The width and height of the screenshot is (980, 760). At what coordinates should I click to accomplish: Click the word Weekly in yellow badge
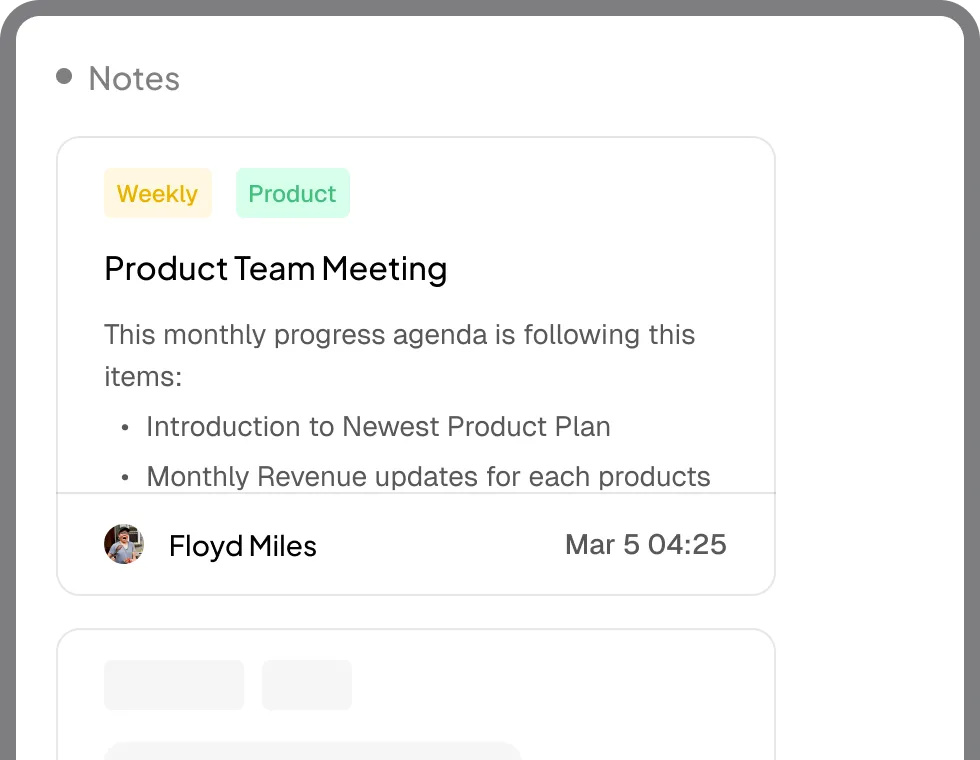(x=158, y=194)
